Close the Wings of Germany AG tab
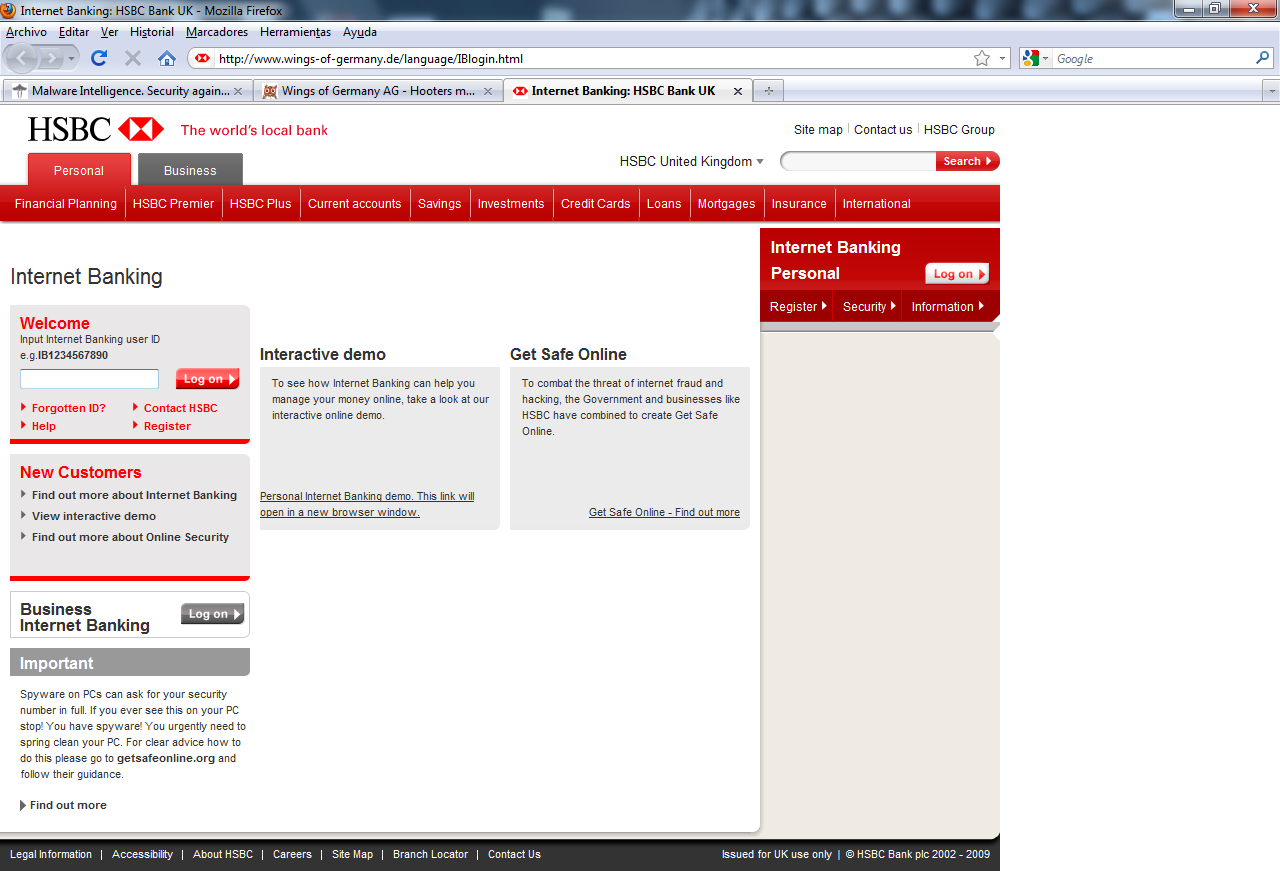 (x=488, y=91)
